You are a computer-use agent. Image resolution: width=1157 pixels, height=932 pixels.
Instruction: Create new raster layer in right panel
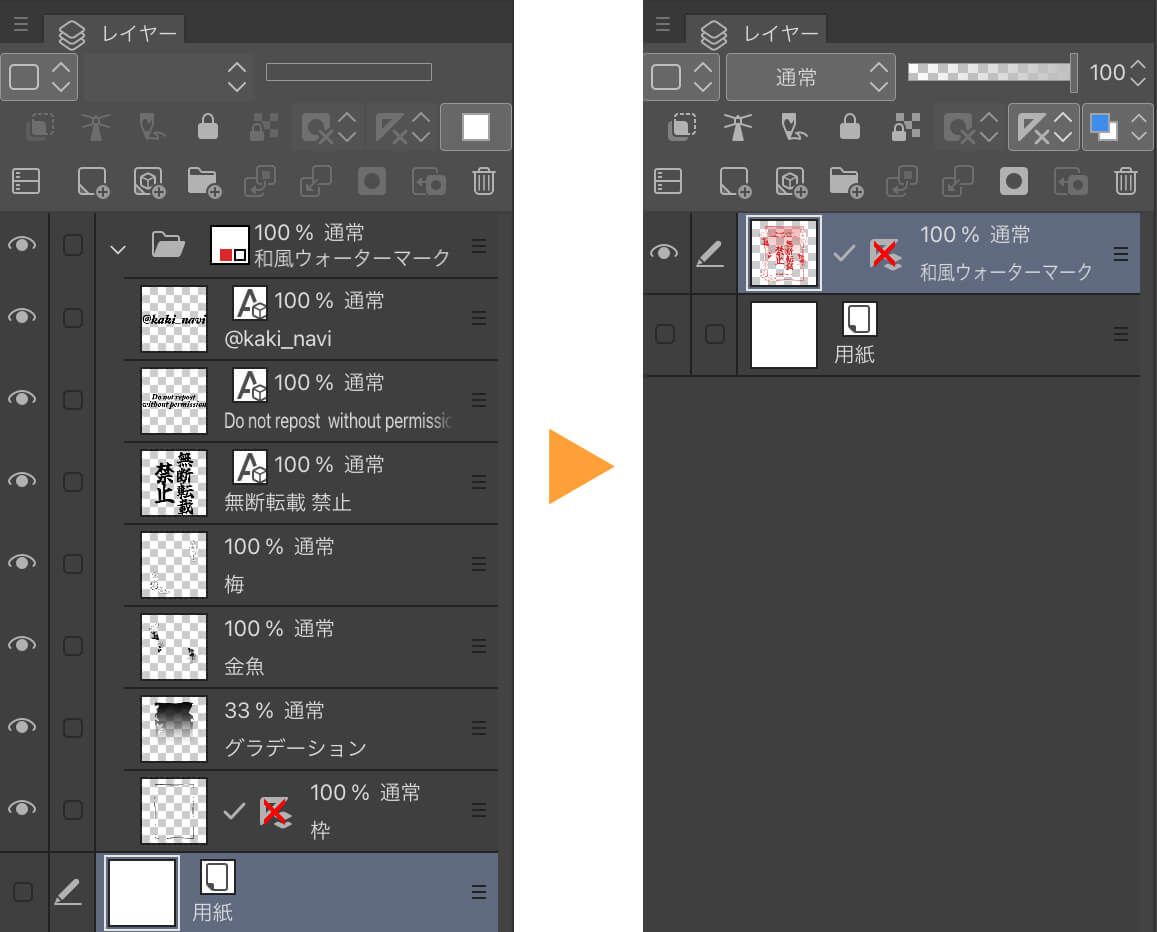pyautogui.click(x=734, y=181)
